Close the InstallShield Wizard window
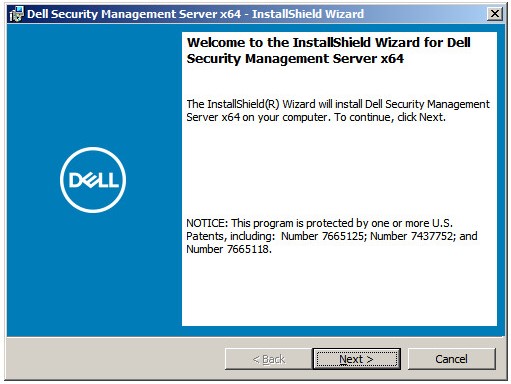This screenshot has height=384, width=511. [495, 14]
